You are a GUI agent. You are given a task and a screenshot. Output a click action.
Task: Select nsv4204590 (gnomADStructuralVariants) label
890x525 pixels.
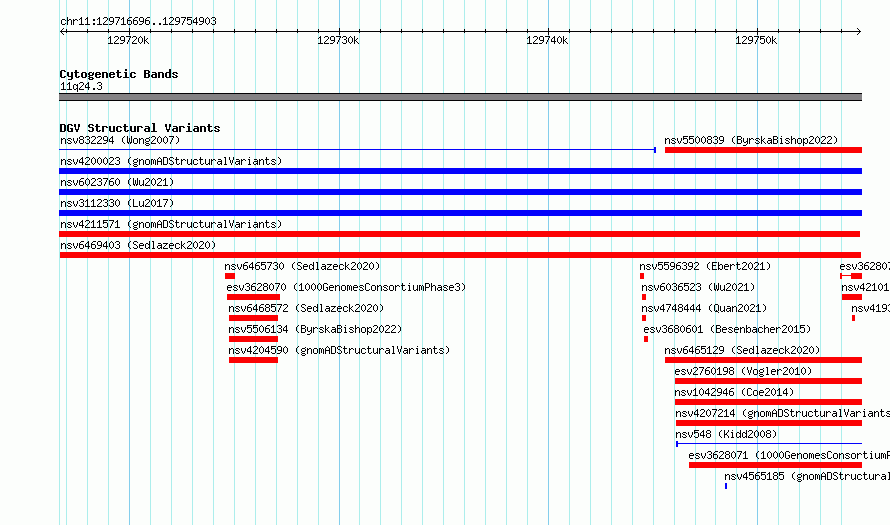click(x=339, y=350)
